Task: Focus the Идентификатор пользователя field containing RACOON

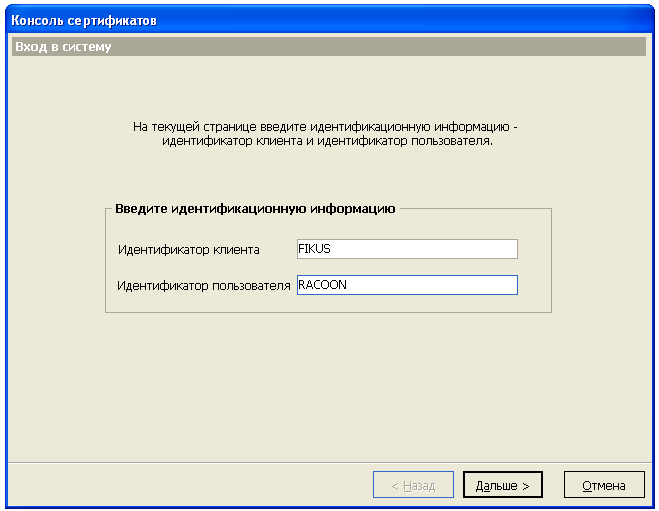Action: pyautogui.click(x=407, y=285)
